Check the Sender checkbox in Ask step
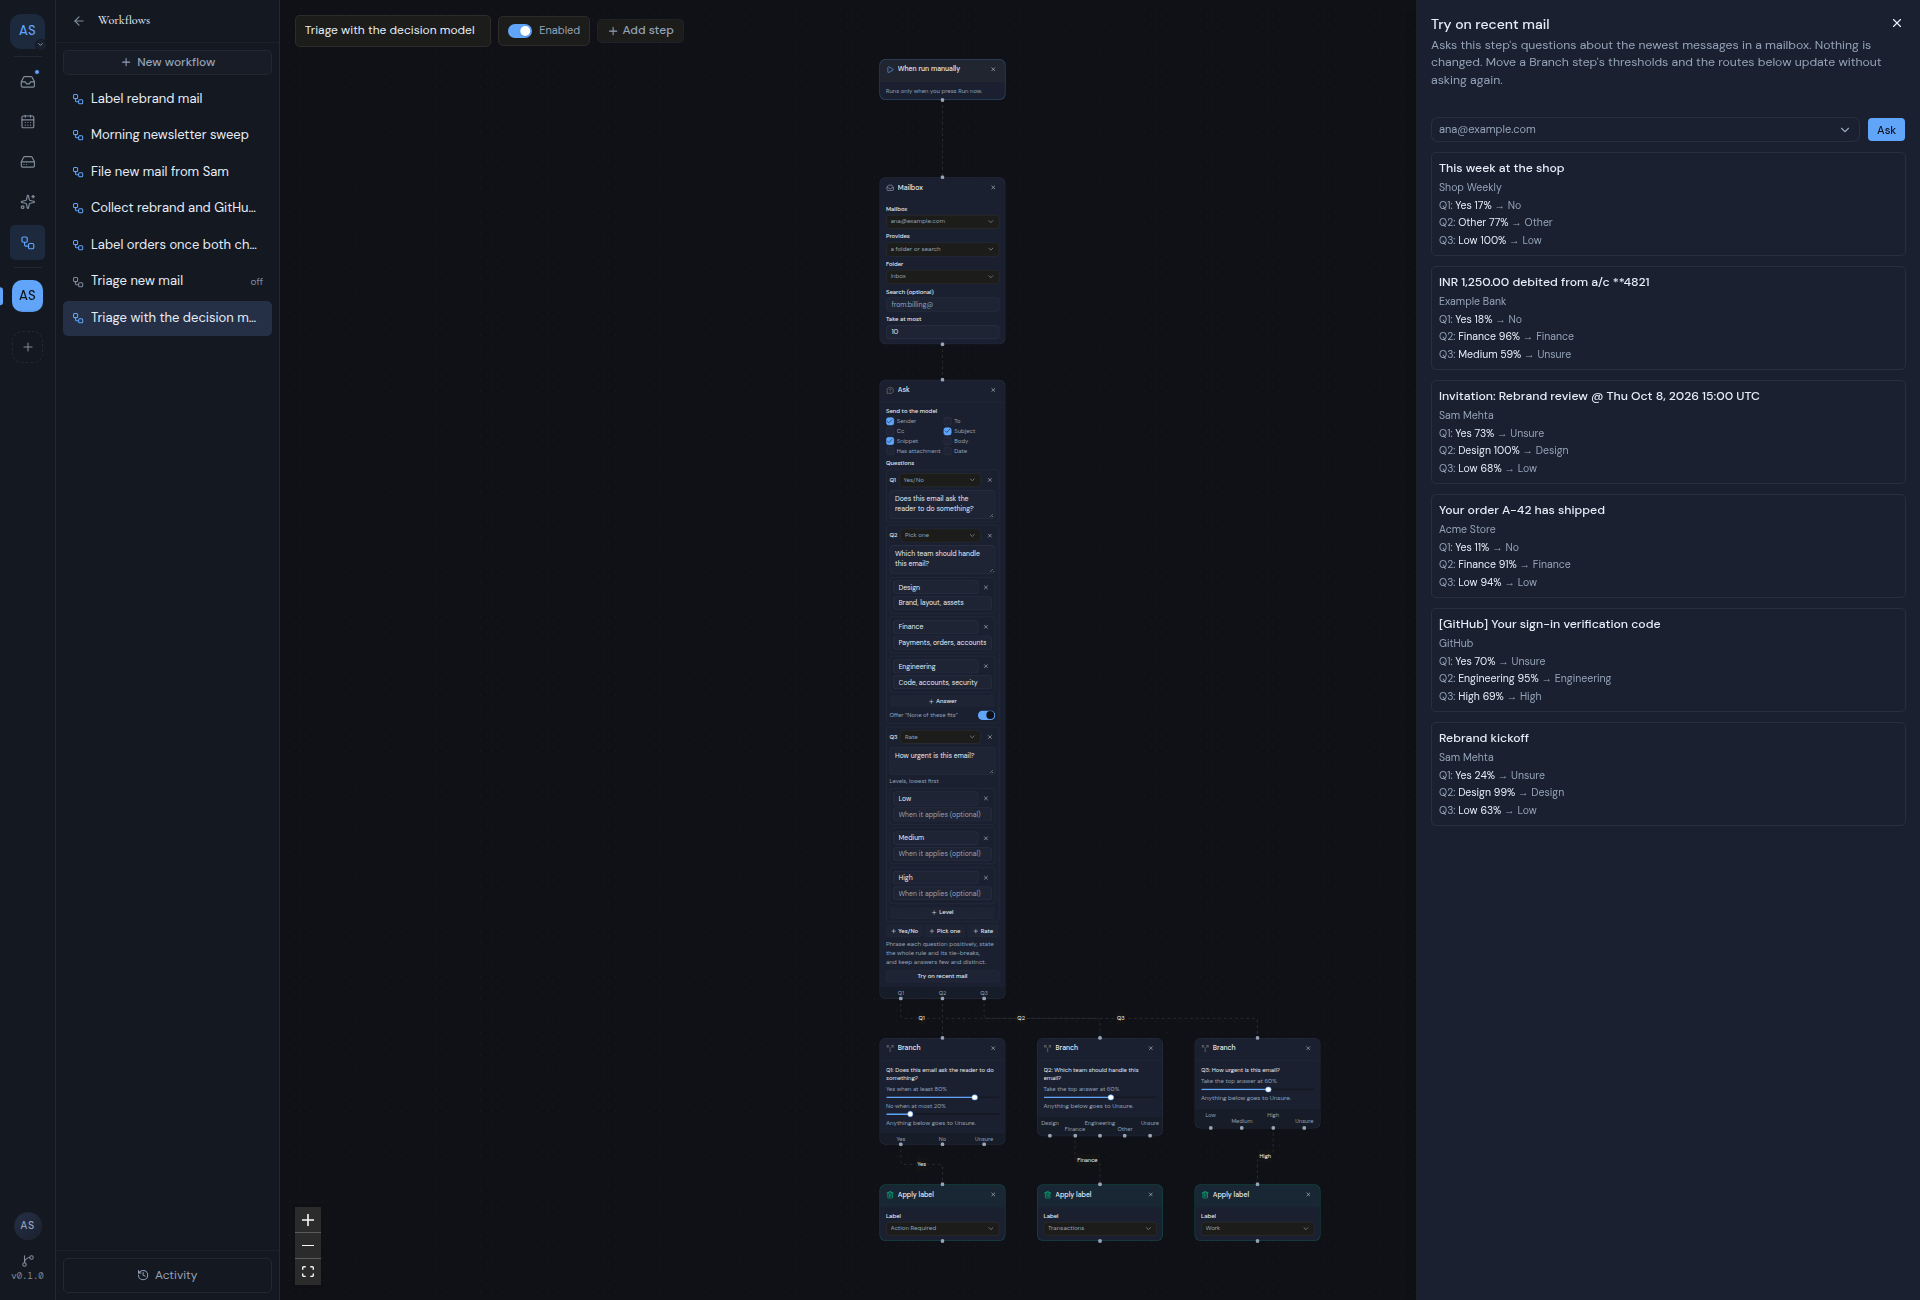Image resolution: width=1920 pixels, height=1300 pixels. click(x=890, y=421)
